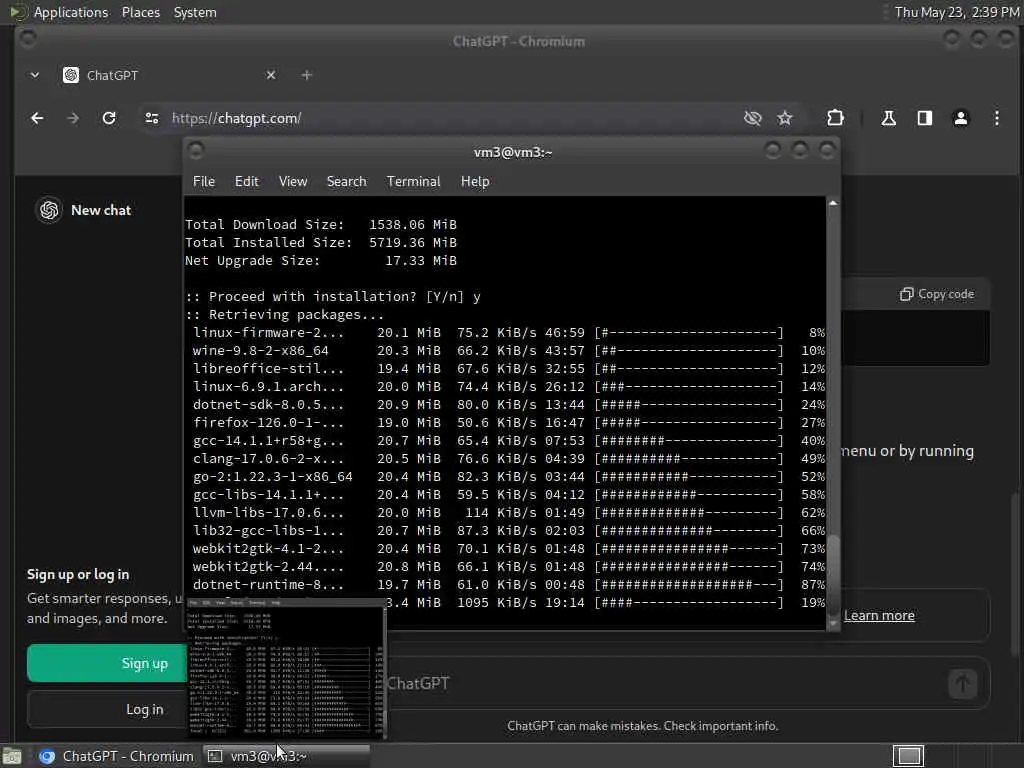Open the terminal File menu
This screenshot has height=768, width=1024.
click(204, 182)
